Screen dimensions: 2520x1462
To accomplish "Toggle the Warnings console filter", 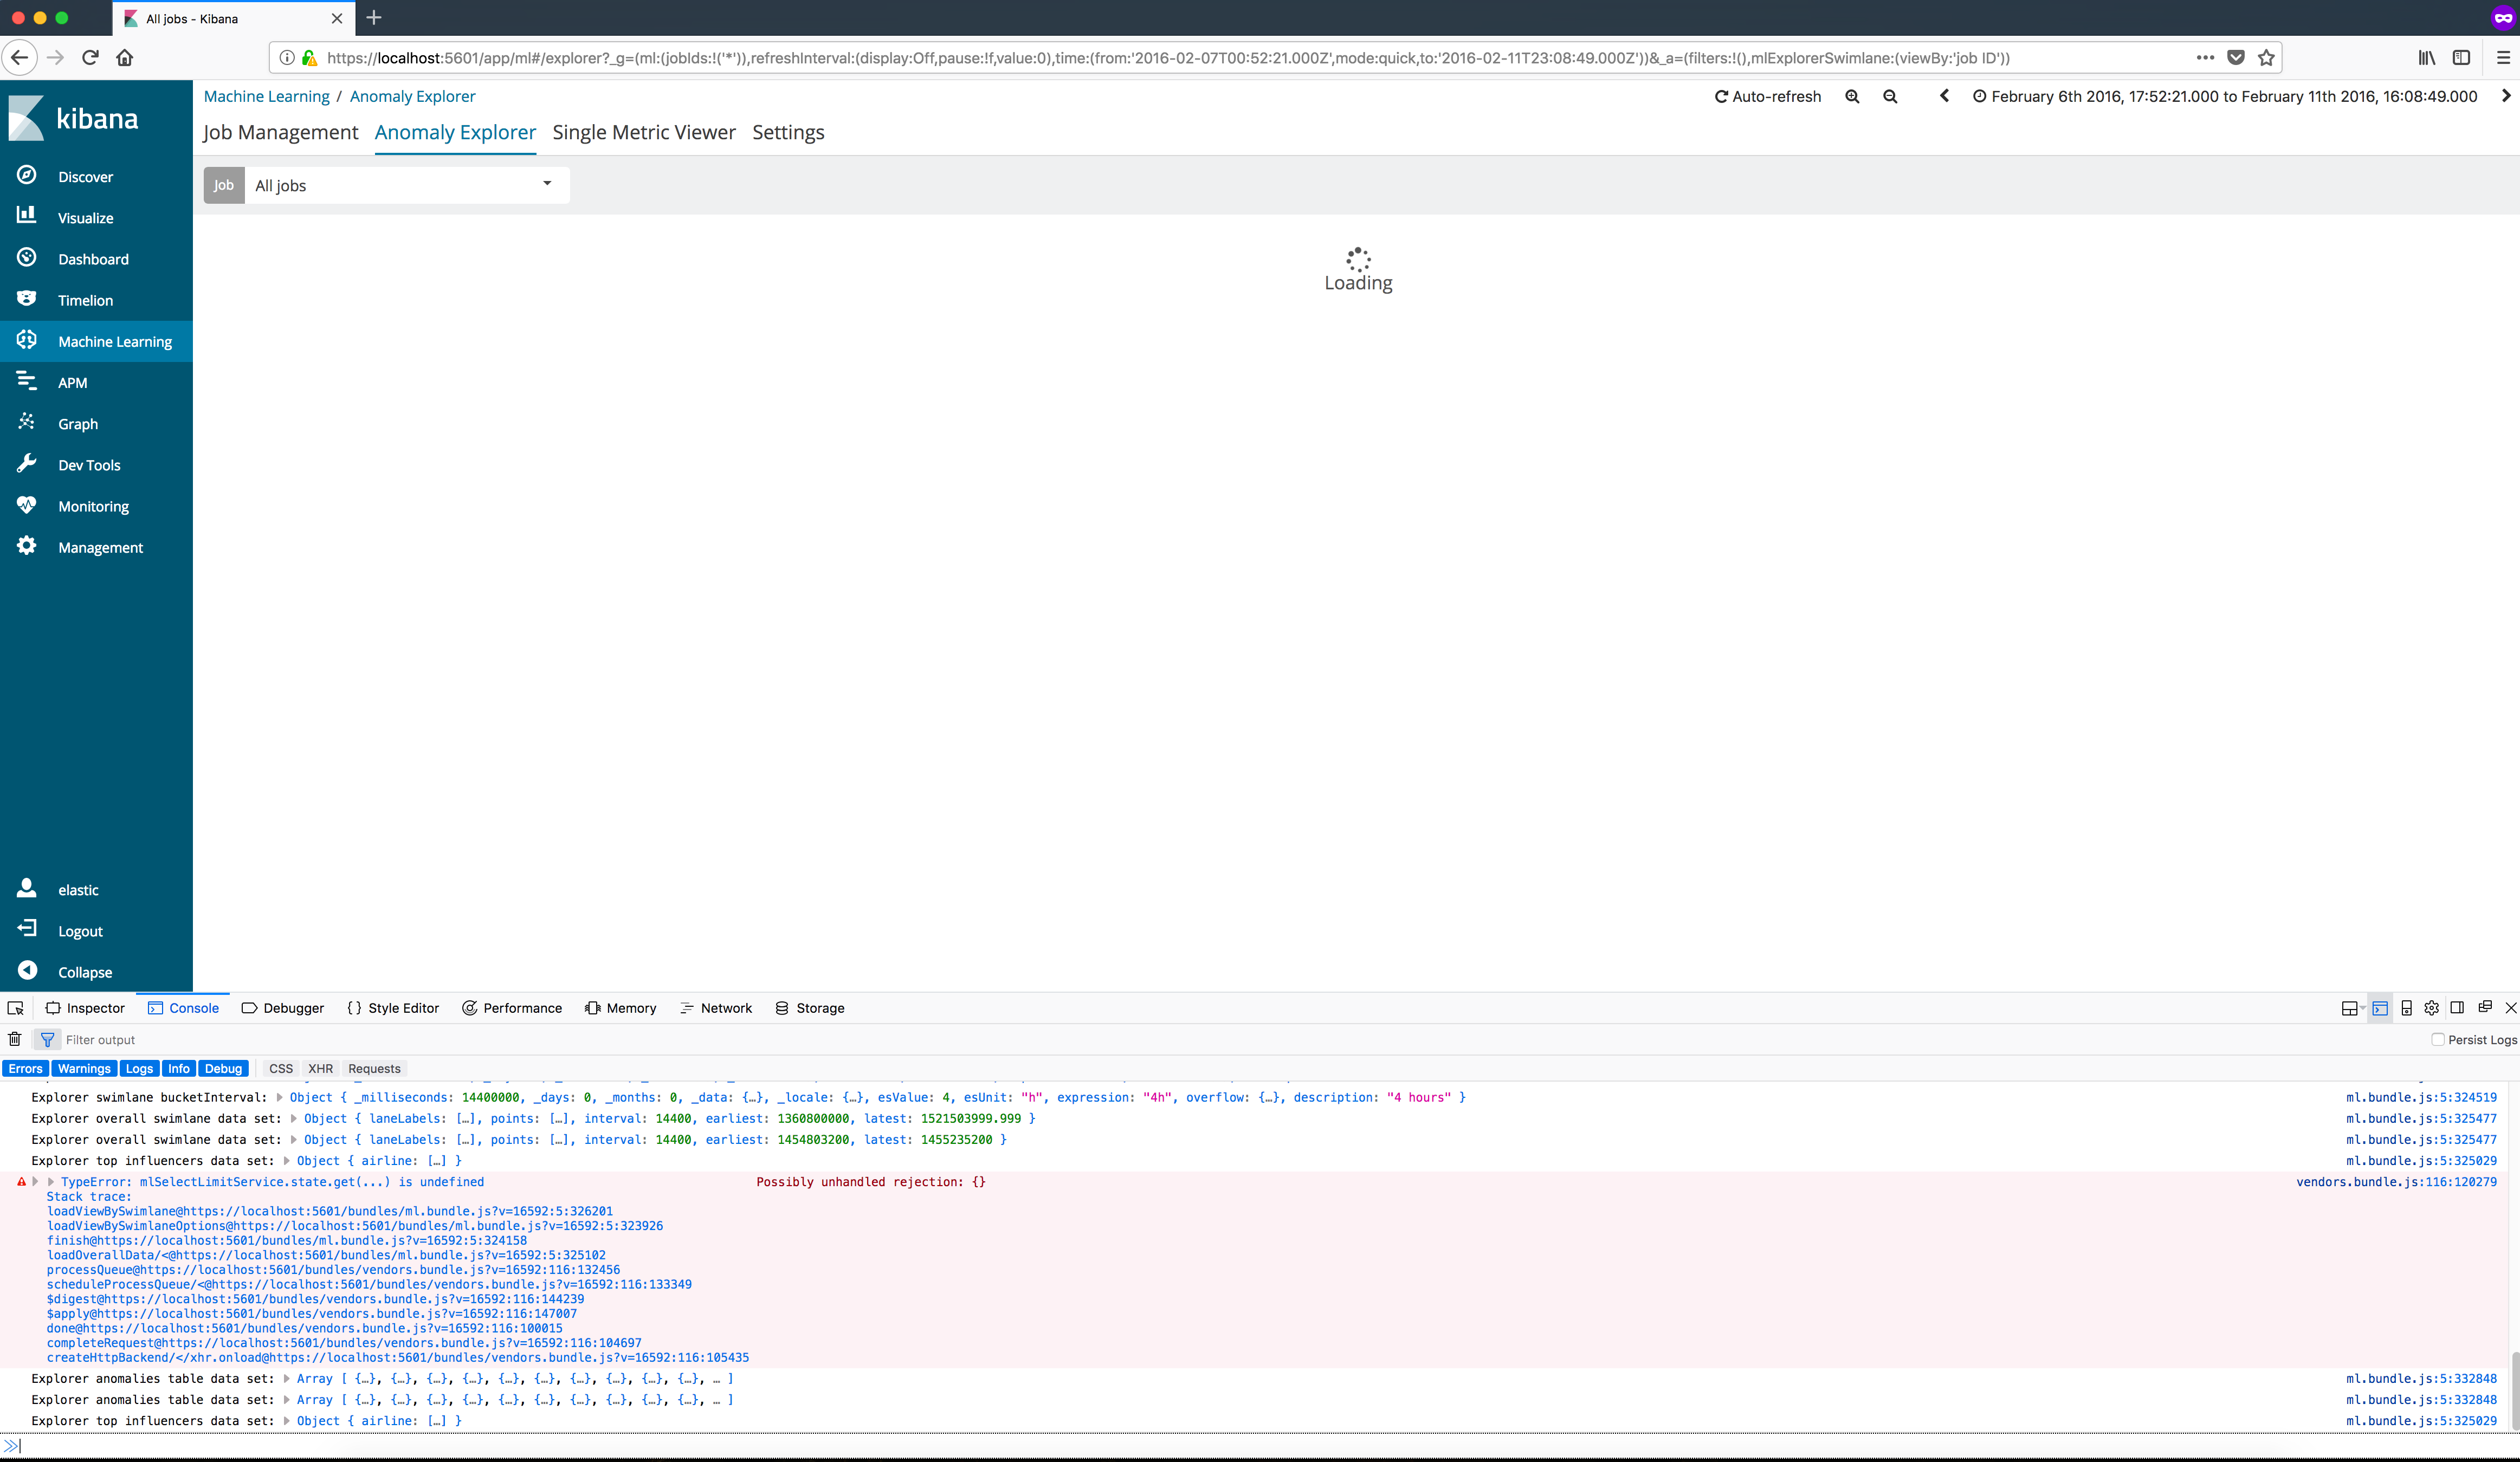I will click(84, 1068).
